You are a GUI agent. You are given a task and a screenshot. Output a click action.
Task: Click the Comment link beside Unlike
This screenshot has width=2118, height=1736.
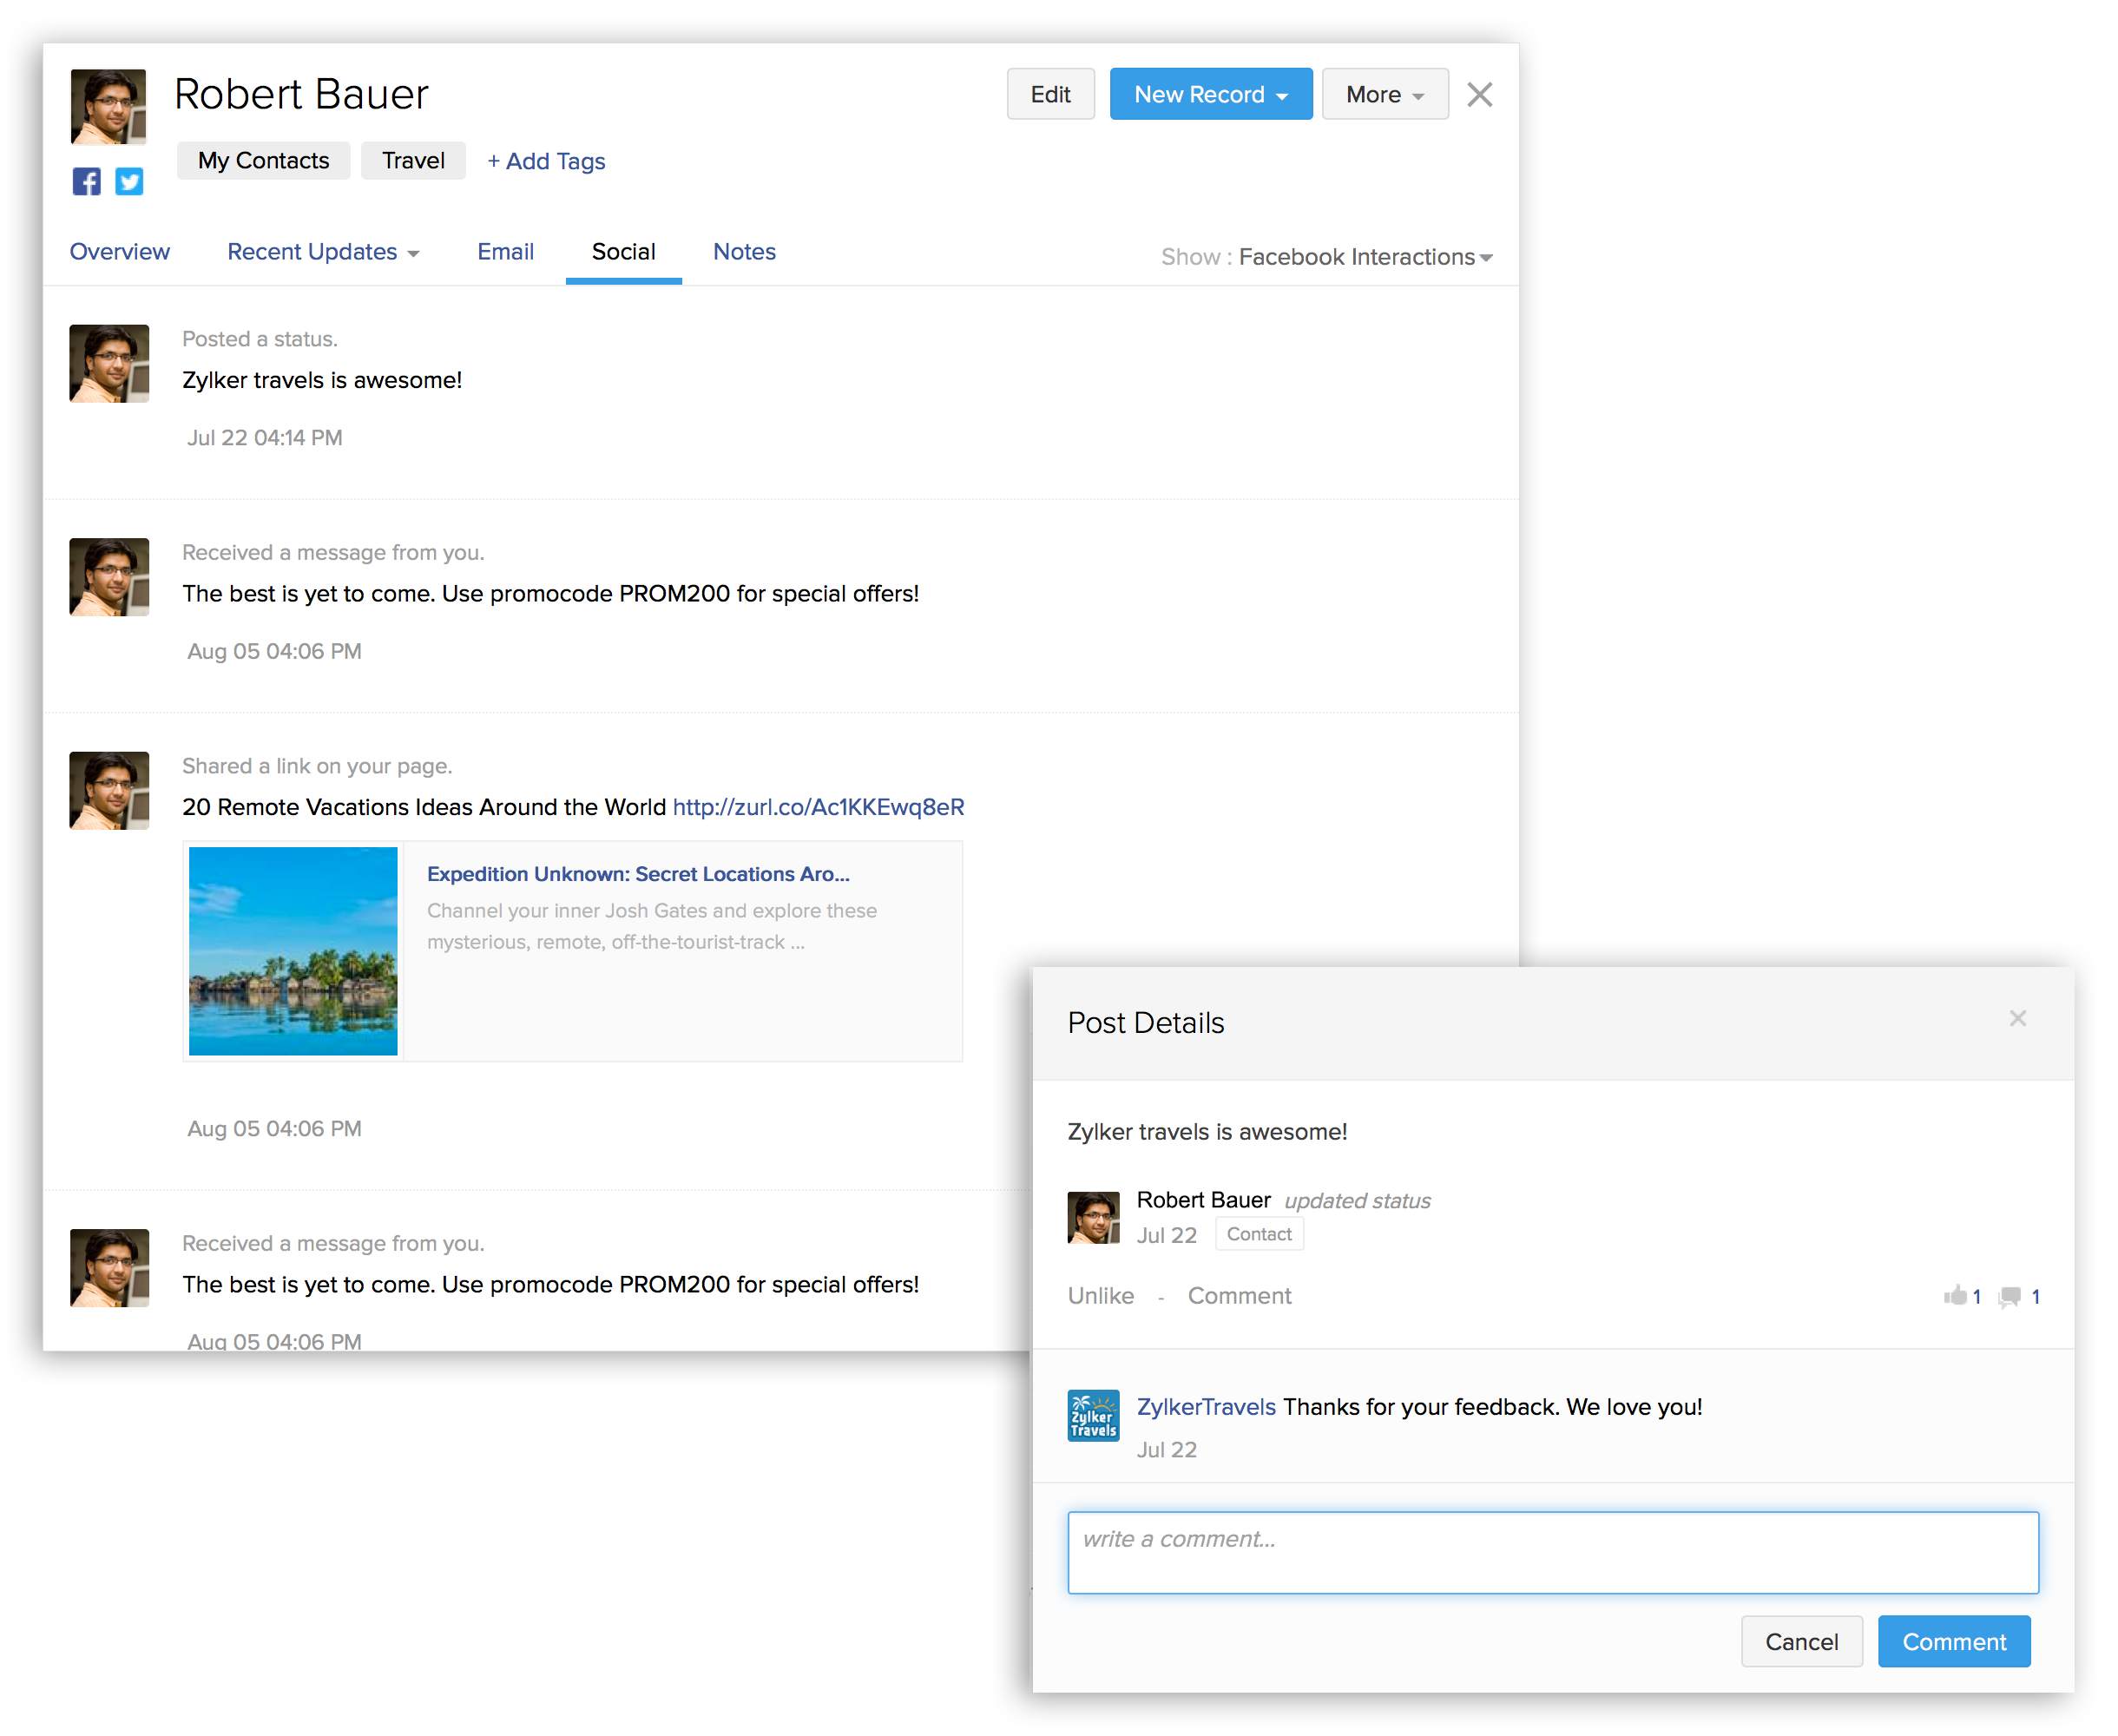coord(1239,1296)
